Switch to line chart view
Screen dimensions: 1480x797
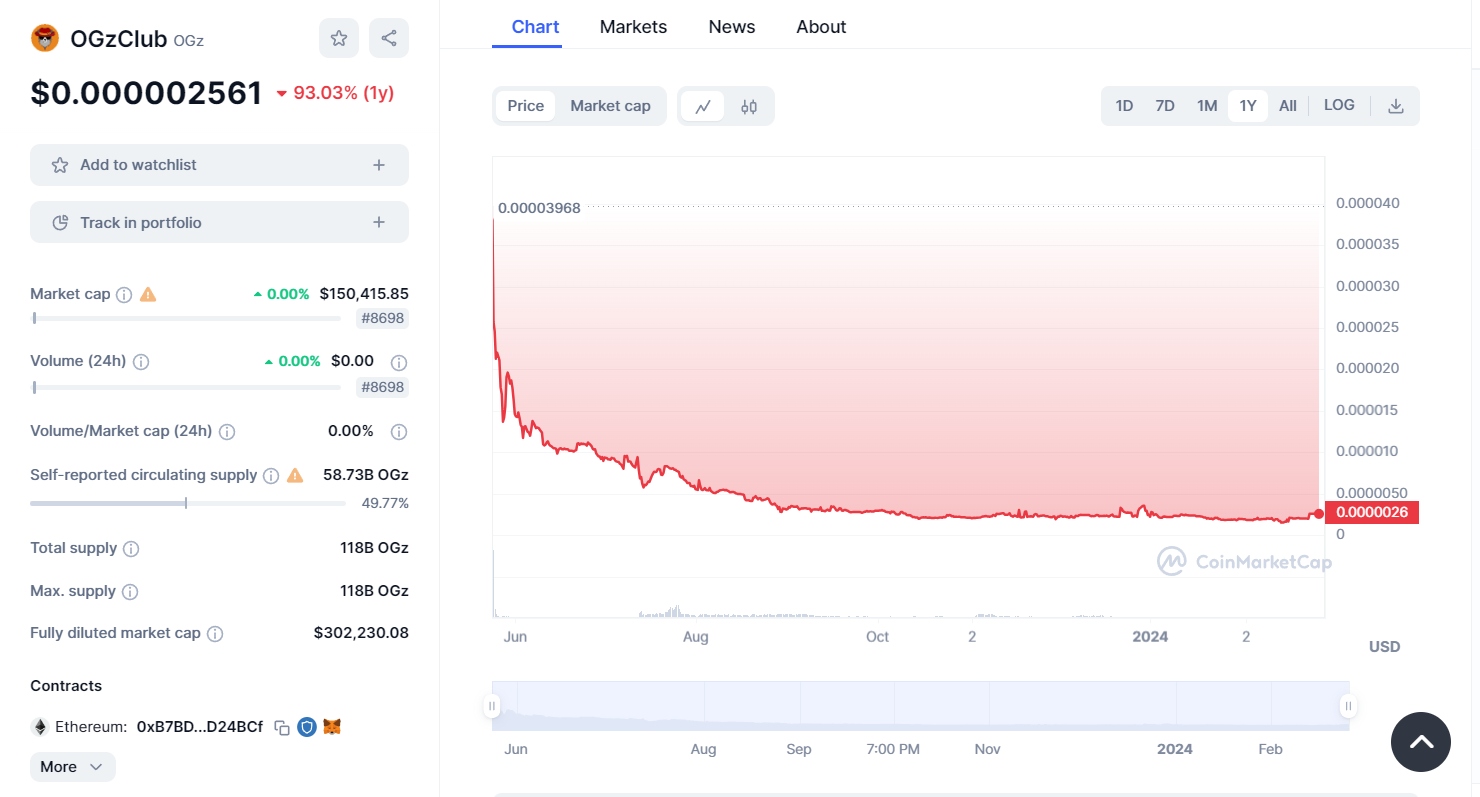703,106
